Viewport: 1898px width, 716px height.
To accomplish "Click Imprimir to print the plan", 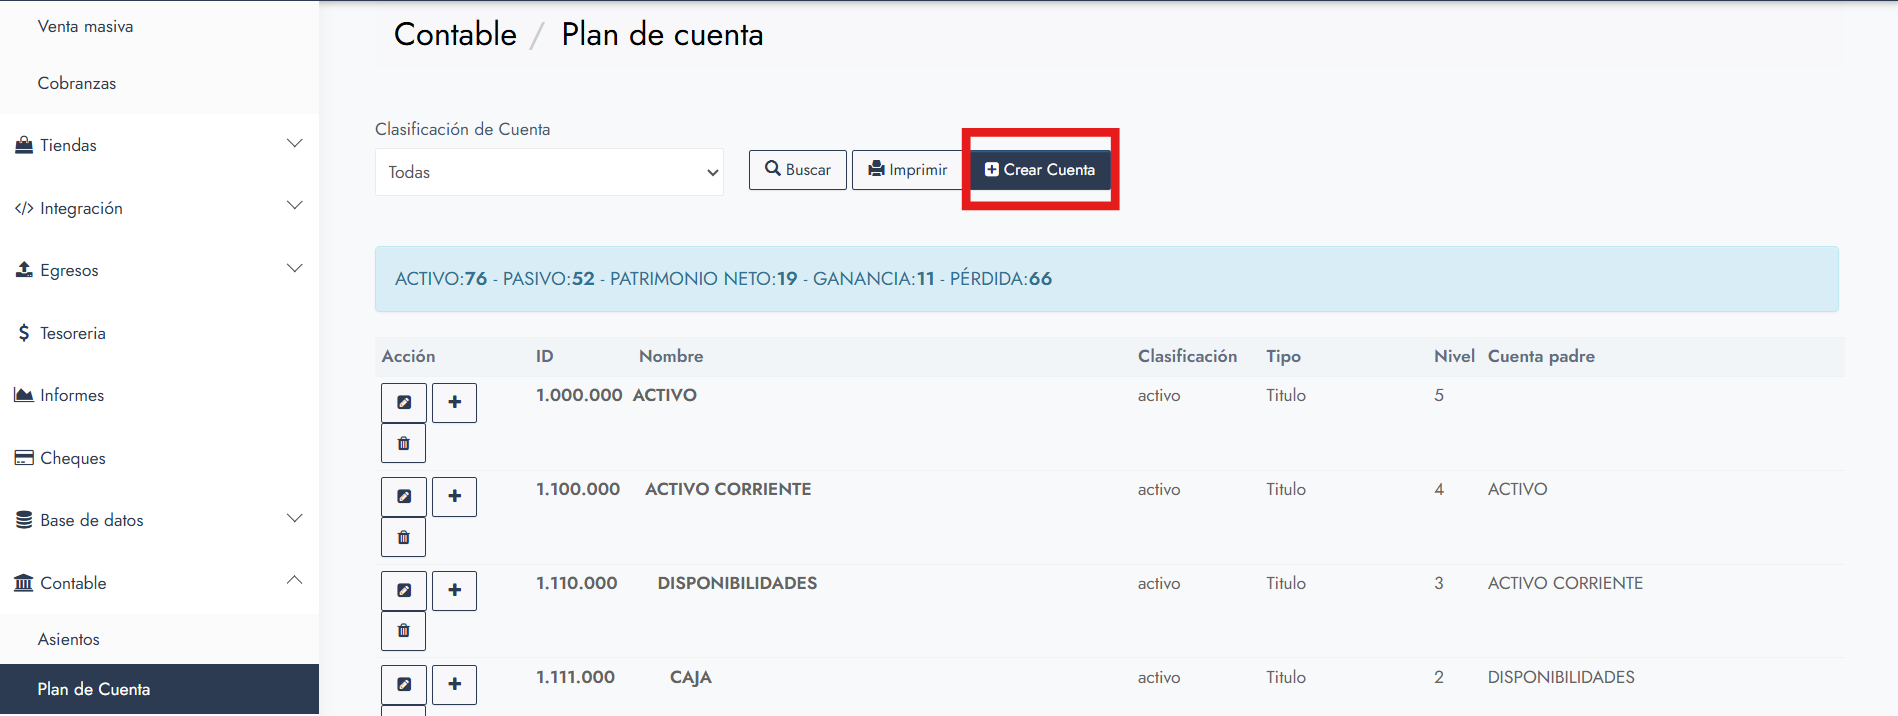I will coord(908,170).
